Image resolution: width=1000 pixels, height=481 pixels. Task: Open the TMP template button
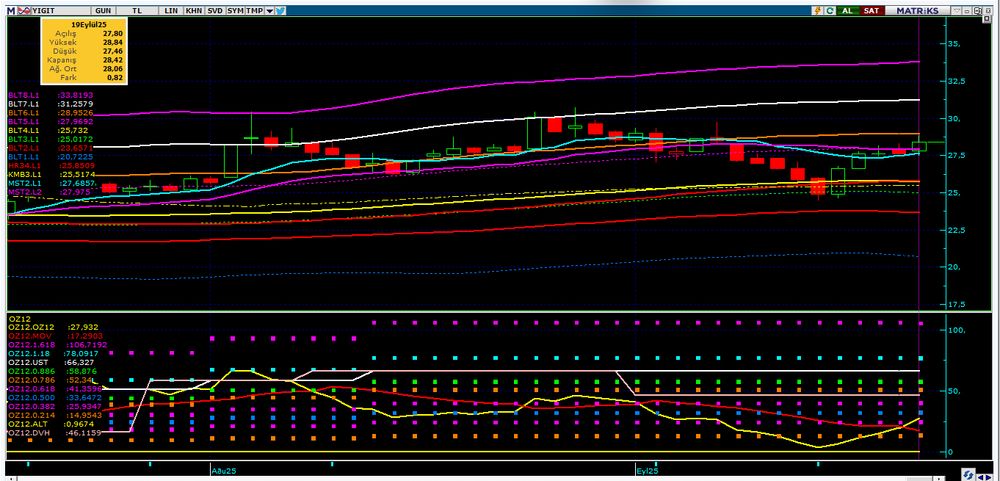(254, 11)
